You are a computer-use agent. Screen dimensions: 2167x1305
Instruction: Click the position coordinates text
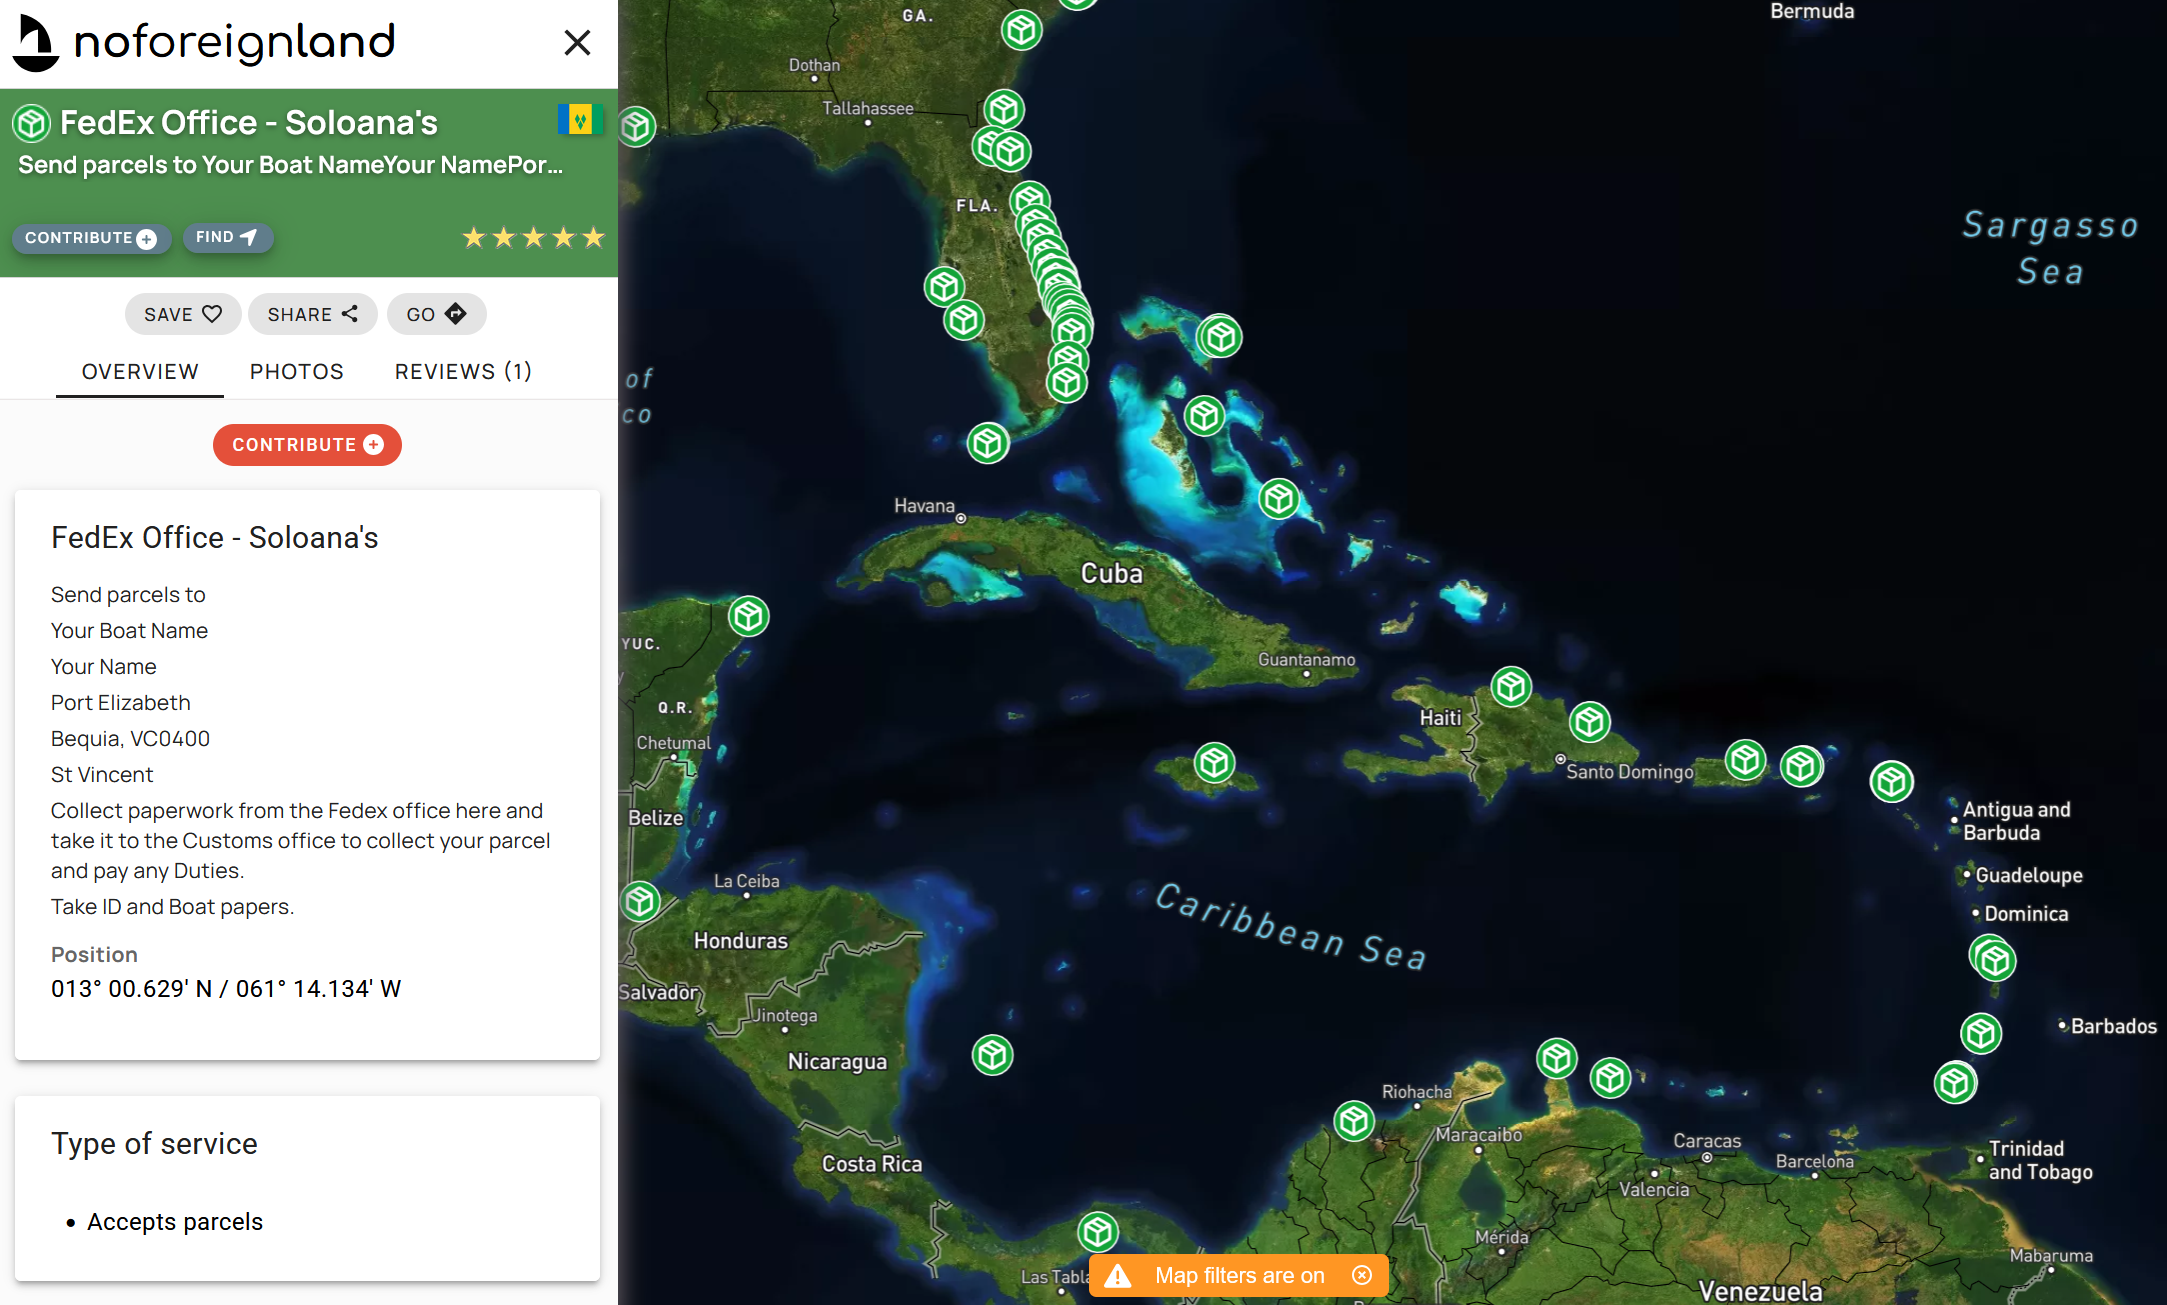[x=226, y=989]
